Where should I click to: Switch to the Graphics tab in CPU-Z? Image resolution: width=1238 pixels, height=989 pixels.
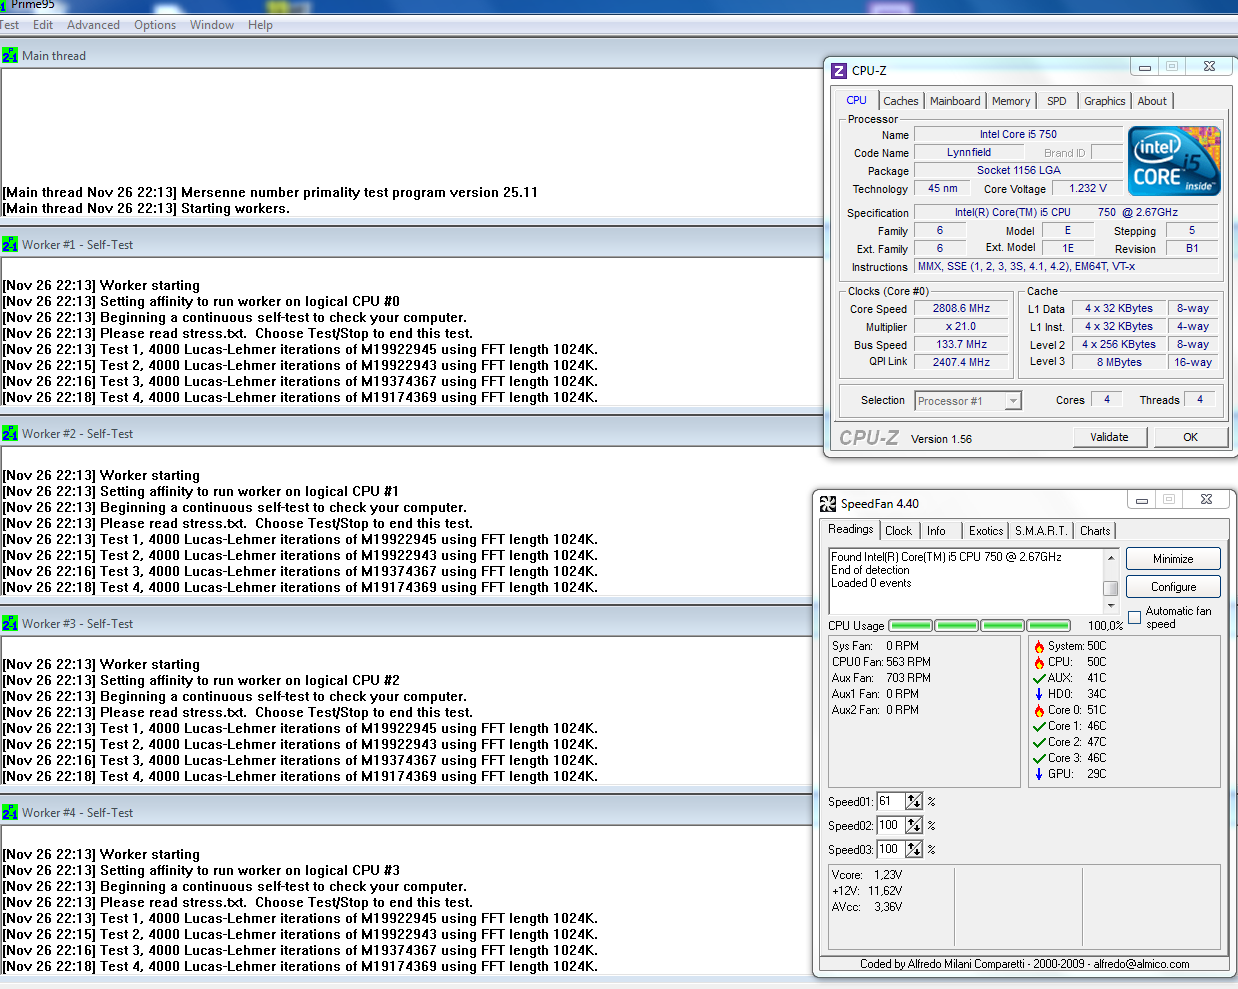coord(1104,101)
